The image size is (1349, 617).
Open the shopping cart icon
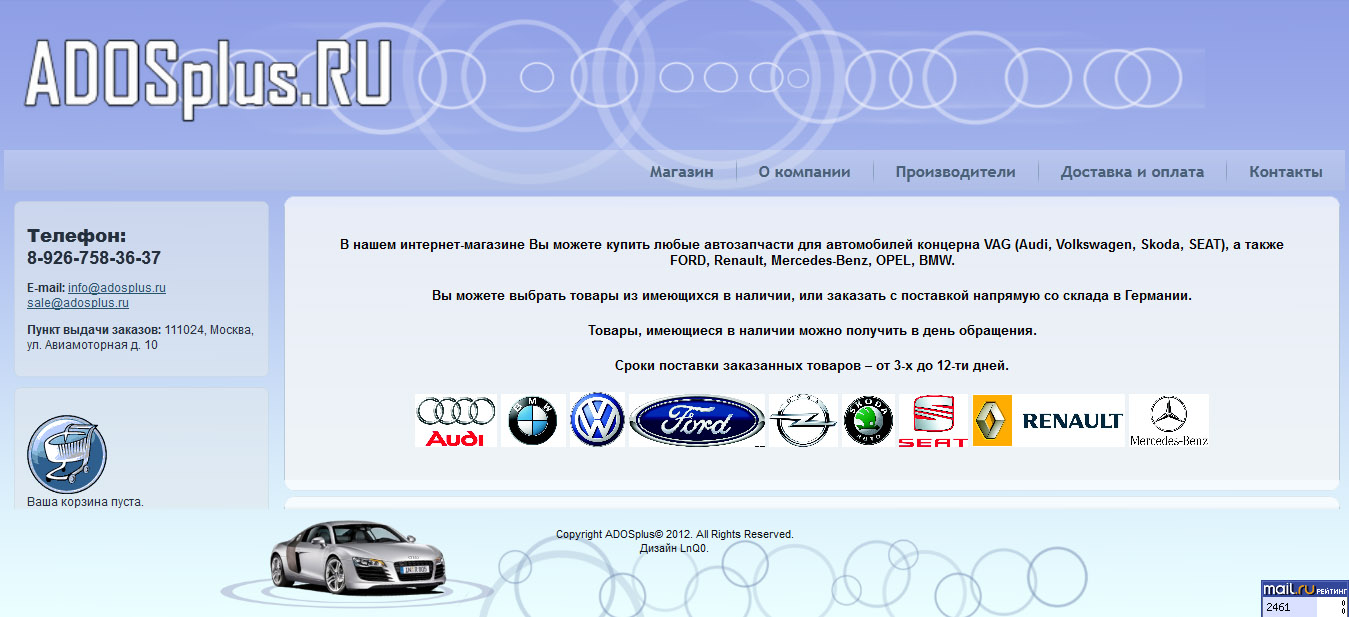pyautogui.click(x=67, y=454)
